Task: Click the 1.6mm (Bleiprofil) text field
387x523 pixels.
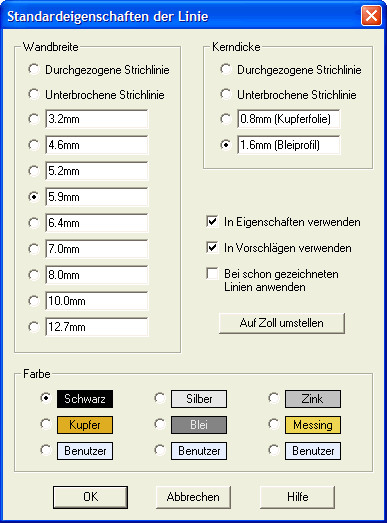Action: [x=289, y=145]
